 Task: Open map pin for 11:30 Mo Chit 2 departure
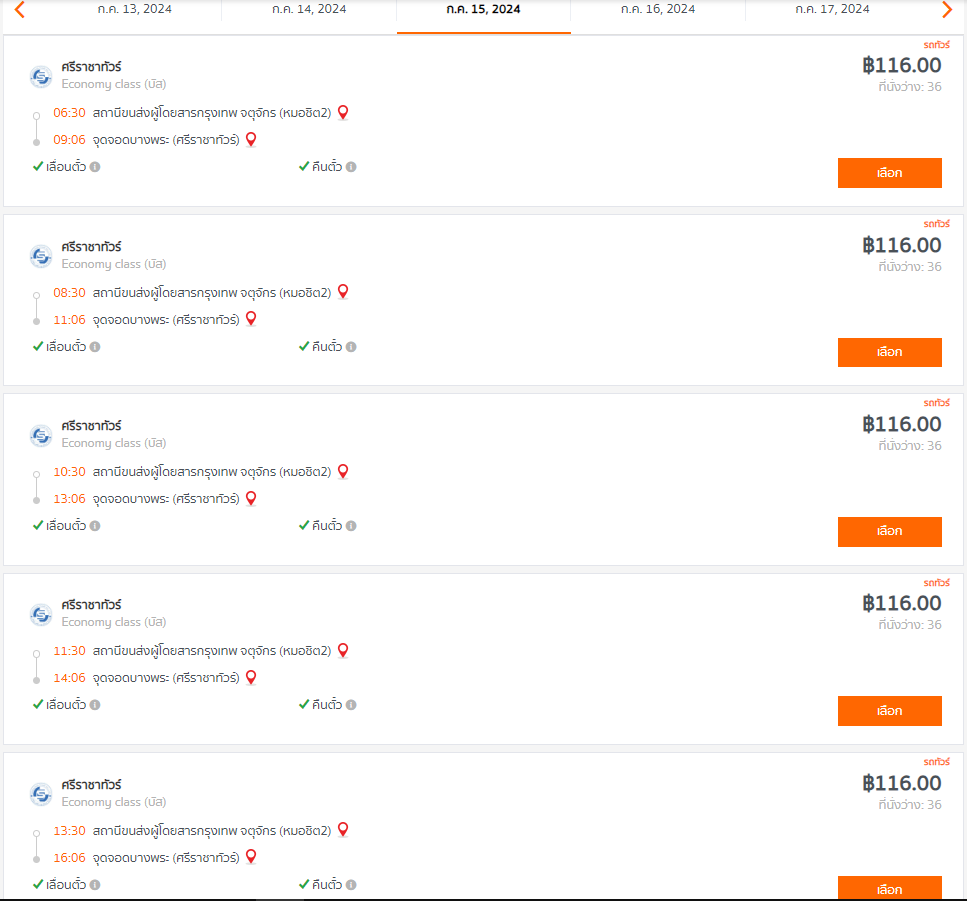click(343, 651)
